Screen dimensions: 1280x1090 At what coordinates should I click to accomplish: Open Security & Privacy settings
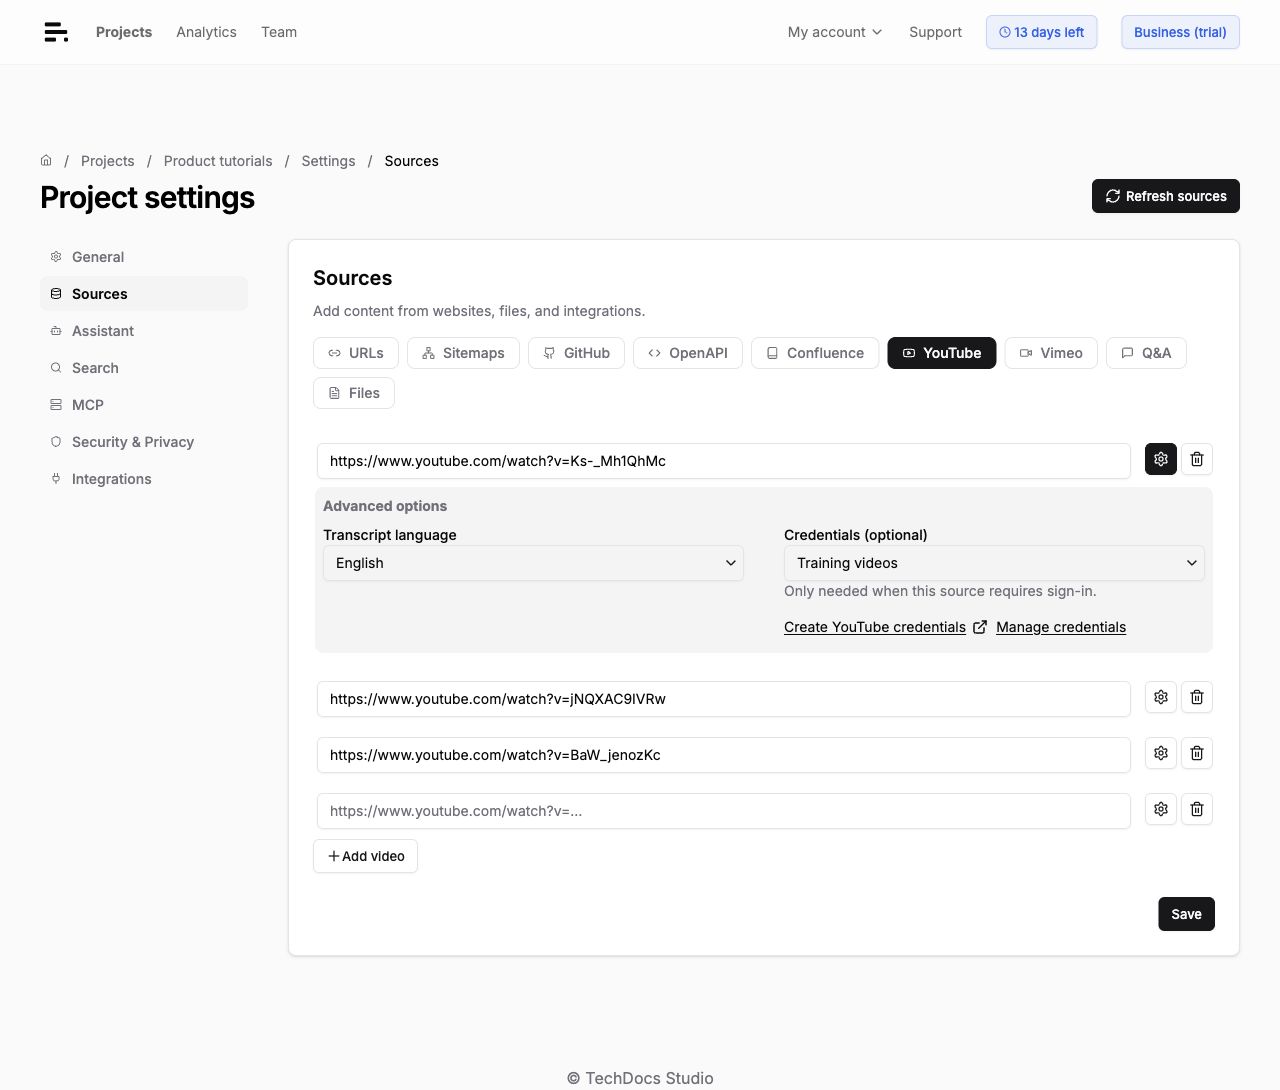pos(144,442)
